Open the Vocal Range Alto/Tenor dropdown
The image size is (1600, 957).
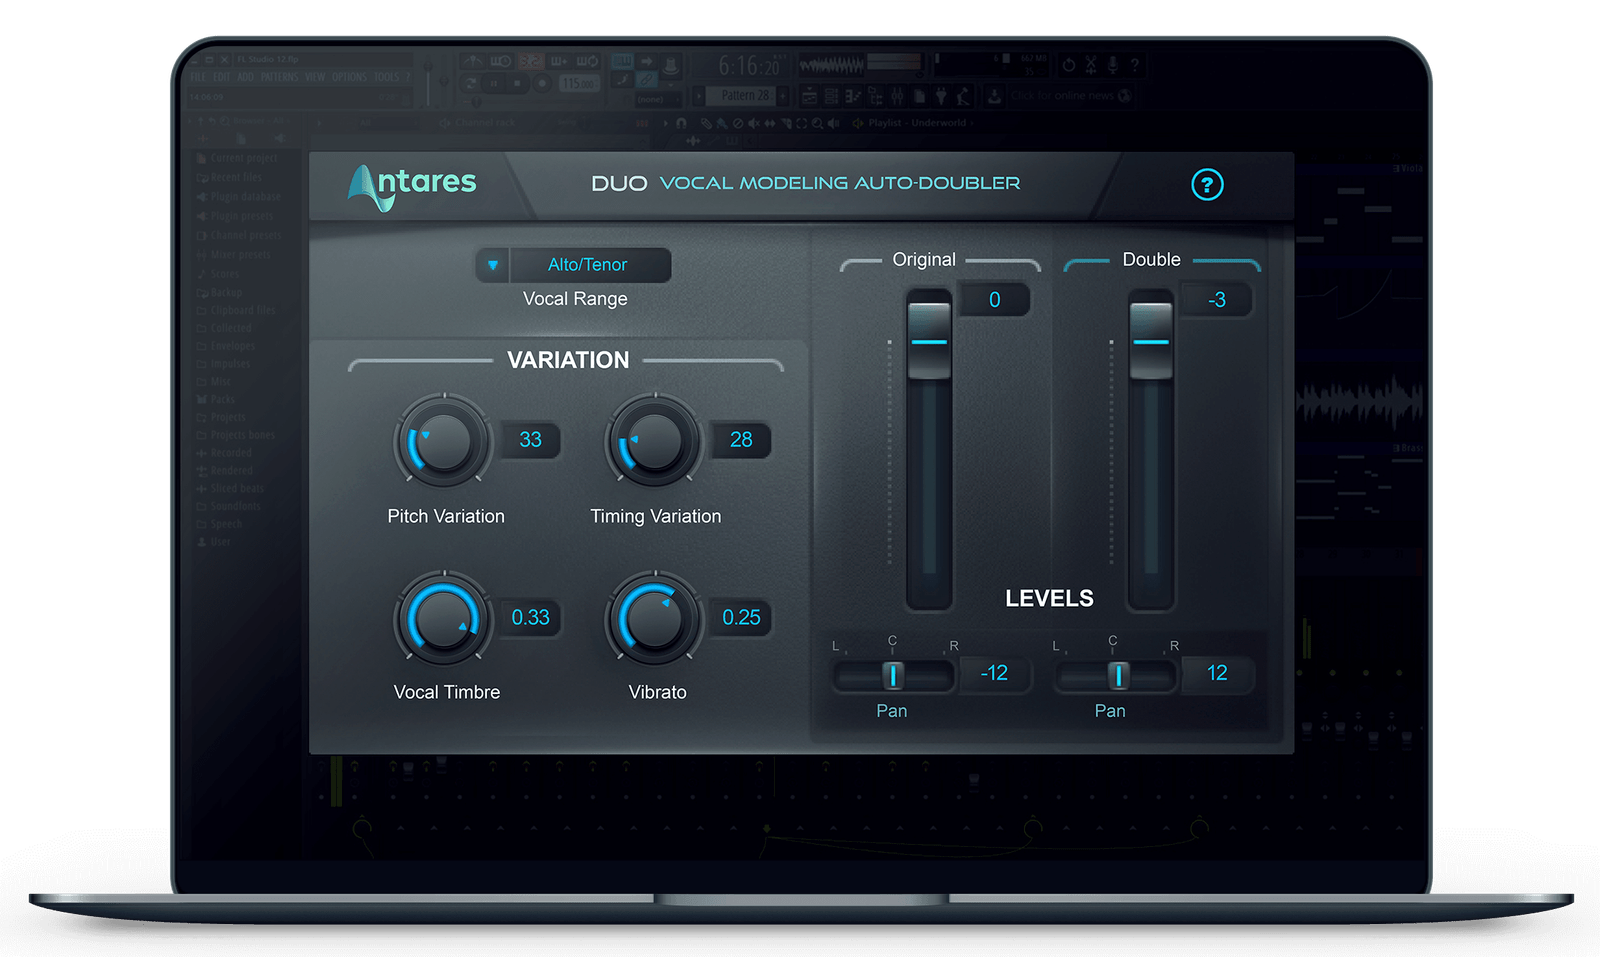coord(590,265)
